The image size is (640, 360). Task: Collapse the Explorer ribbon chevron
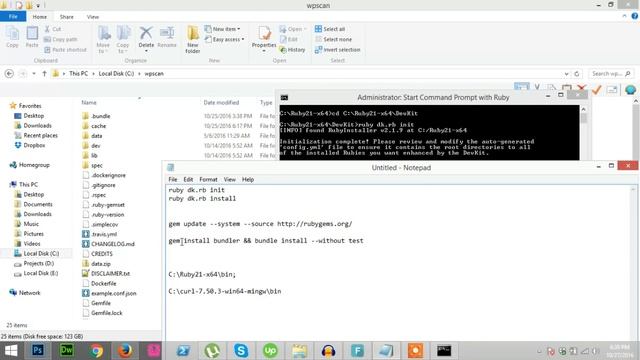pyautogui.click(x=624, y=16)
